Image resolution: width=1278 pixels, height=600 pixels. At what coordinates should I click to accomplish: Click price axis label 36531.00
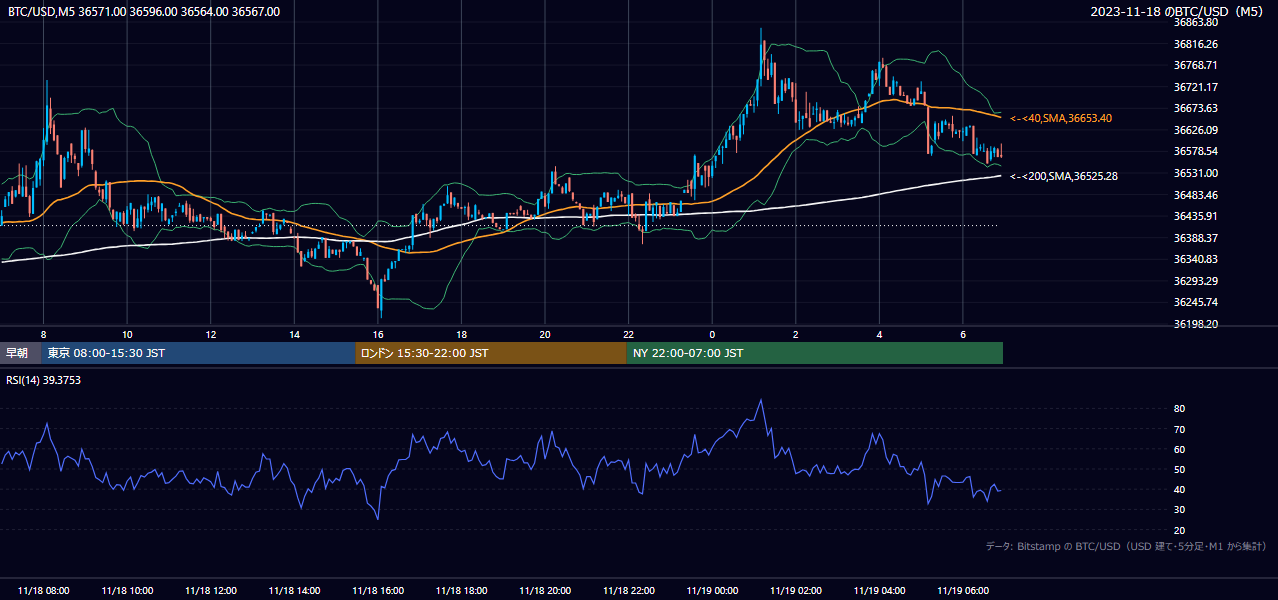click(1196, 173)
